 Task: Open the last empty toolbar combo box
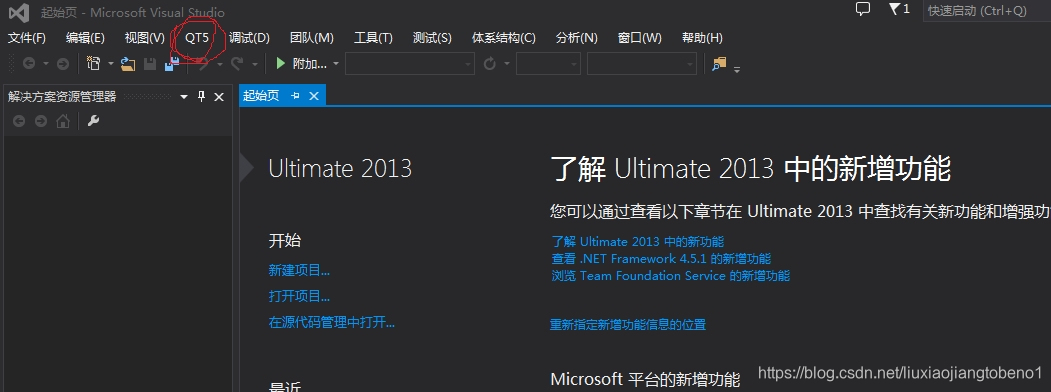[x=642, y=64]
